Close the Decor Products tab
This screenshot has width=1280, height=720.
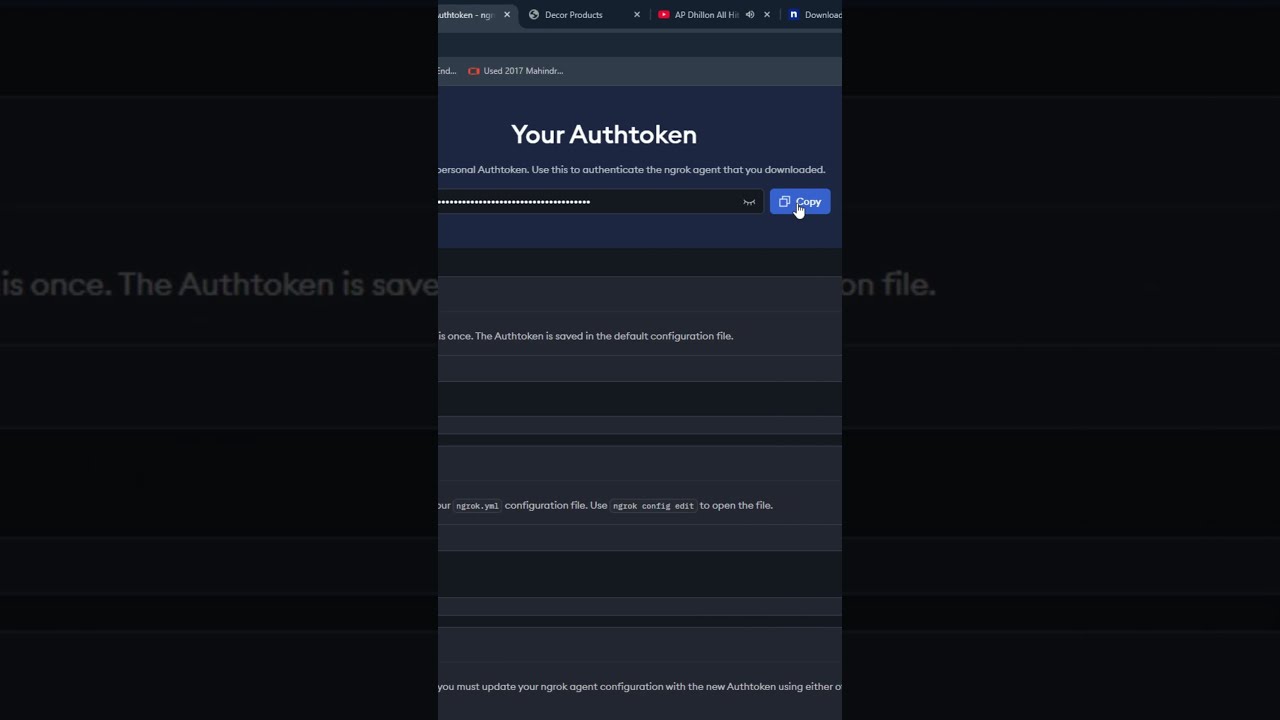click(637, 15)
